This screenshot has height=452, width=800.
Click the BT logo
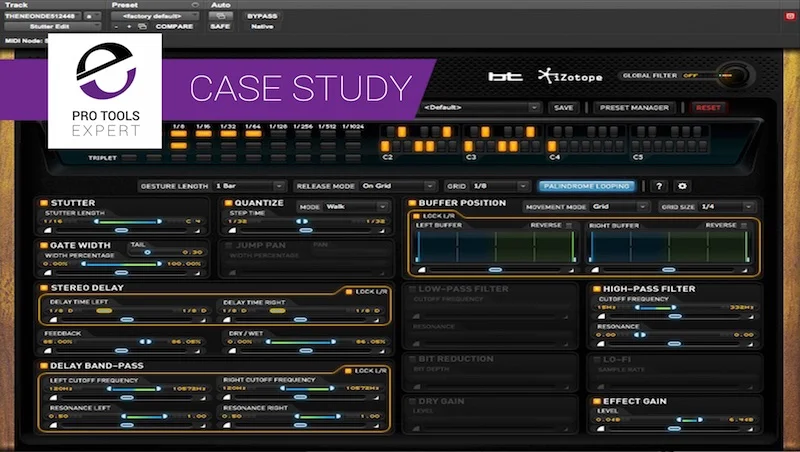[x=505, y=77]
